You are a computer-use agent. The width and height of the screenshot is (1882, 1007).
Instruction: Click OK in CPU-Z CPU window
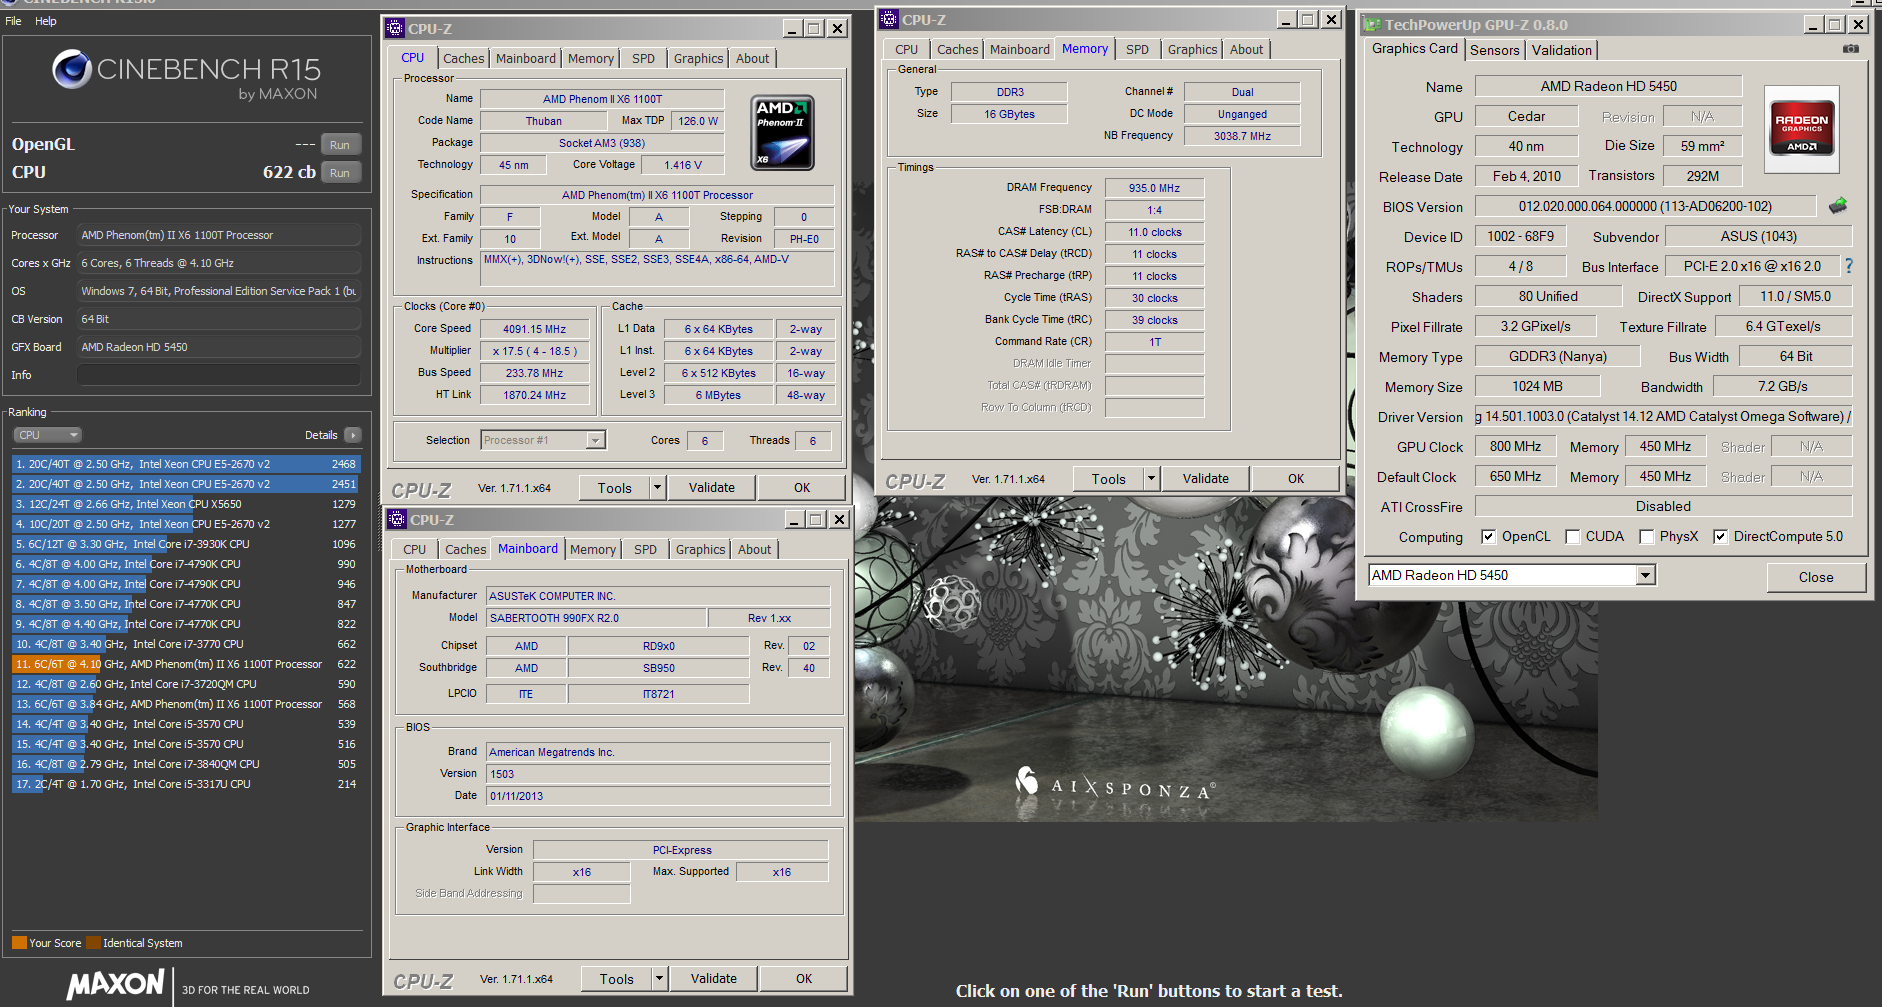[802, 488]
